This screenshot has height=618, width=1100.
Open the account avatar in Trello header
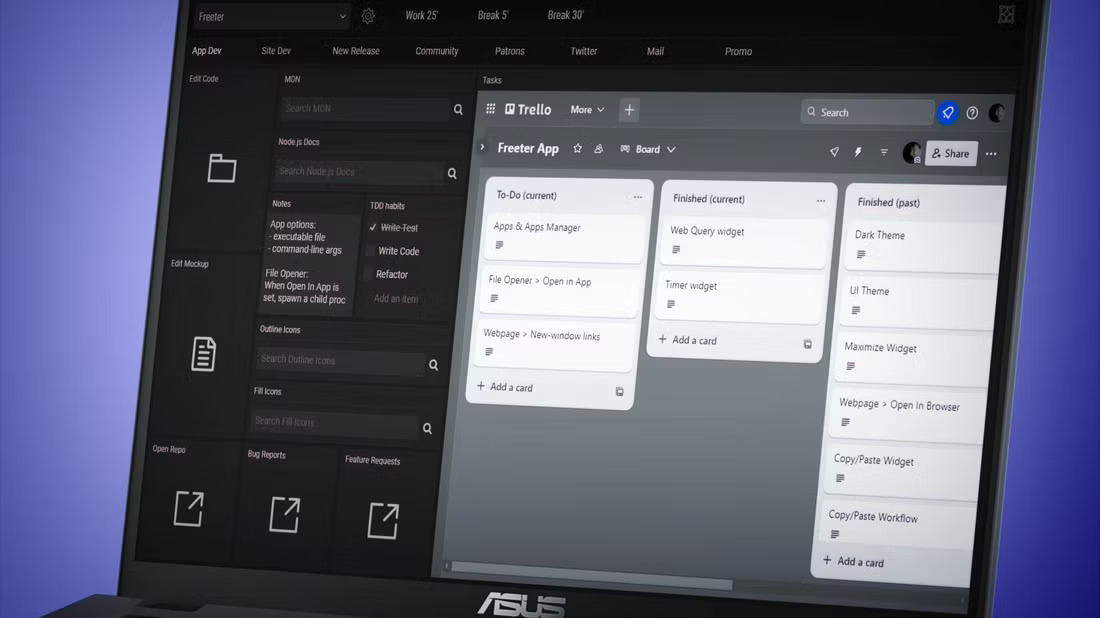click(996, 113)
